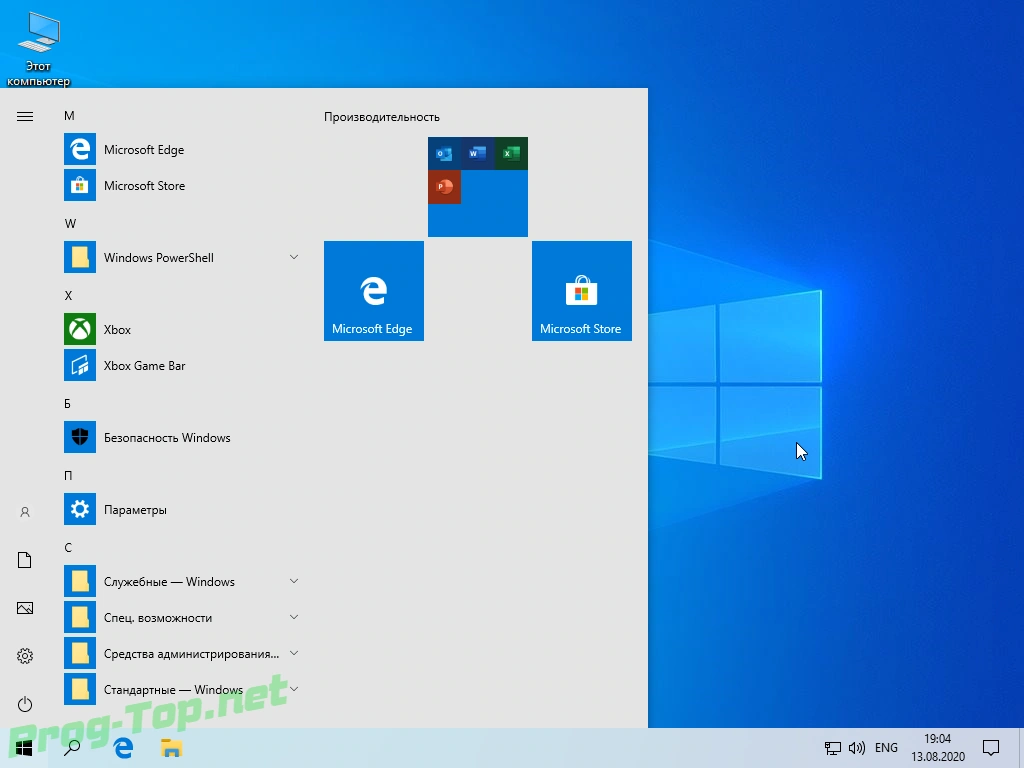Click the letter X section header

click(x=68, y=295)
